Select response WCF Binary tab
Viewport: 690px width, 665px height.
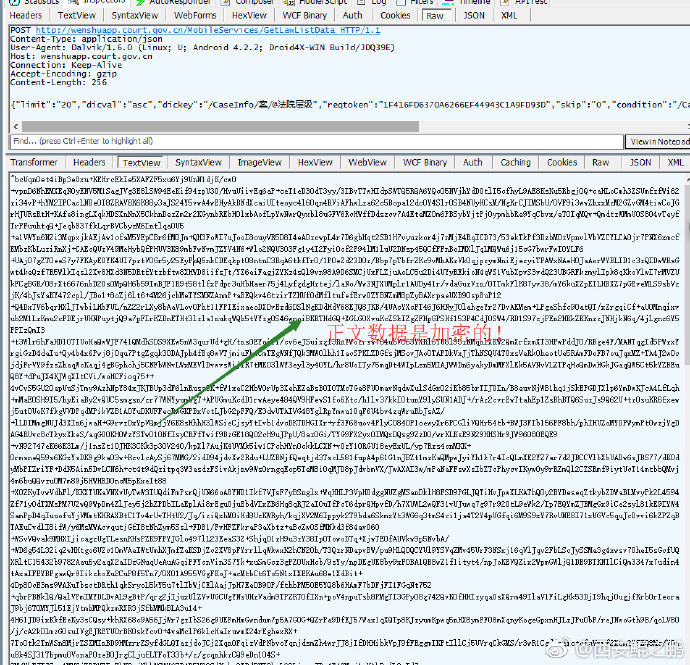pyautogui.click(x=425, y=162)
